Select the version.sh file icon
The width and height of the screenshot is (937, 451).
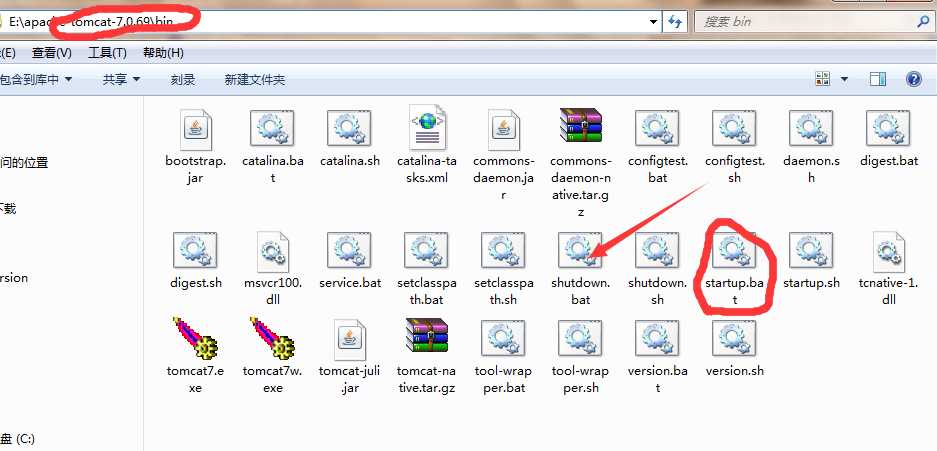[x=734, y=338]
